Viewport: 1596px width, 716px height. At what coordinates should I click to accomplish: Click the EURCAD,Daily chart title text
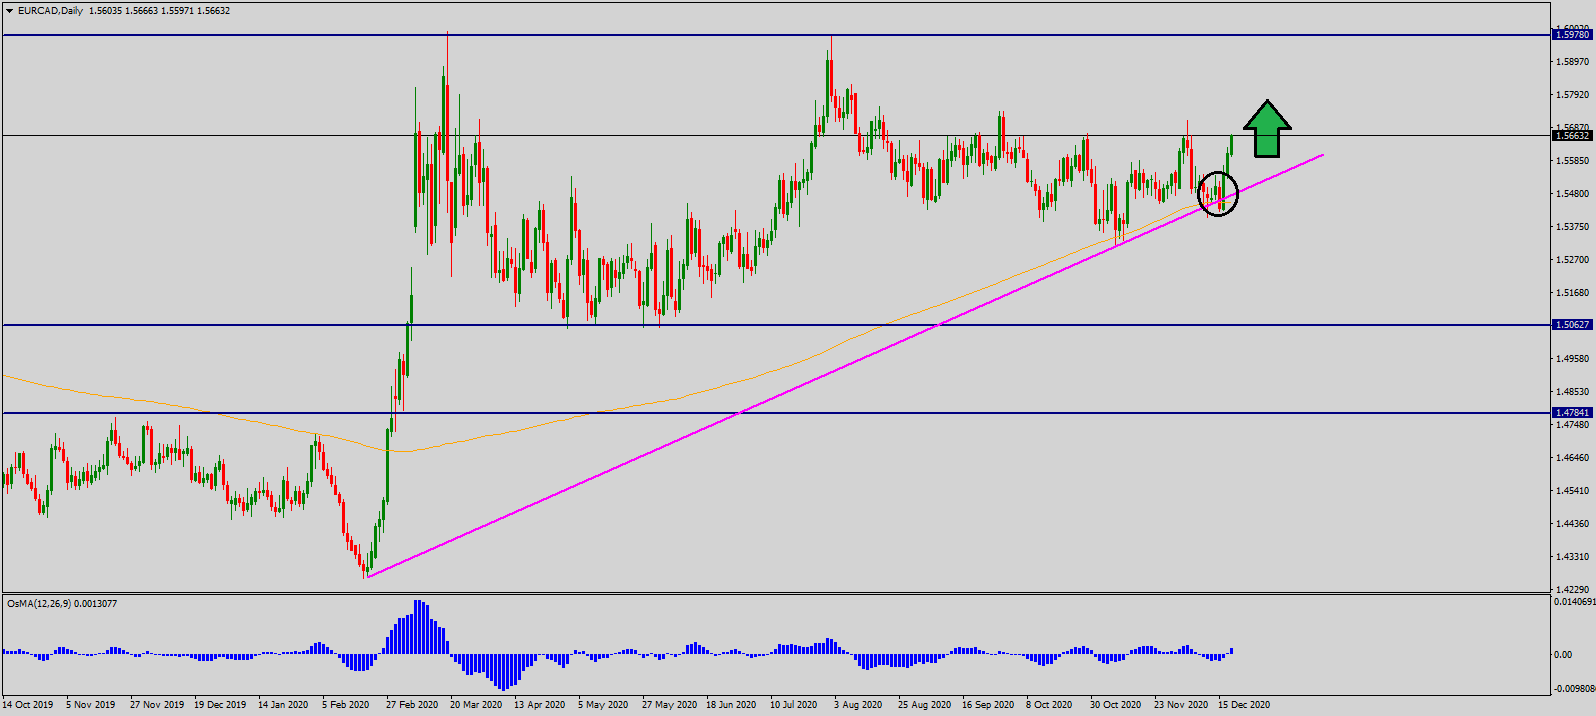click(51, 11)
